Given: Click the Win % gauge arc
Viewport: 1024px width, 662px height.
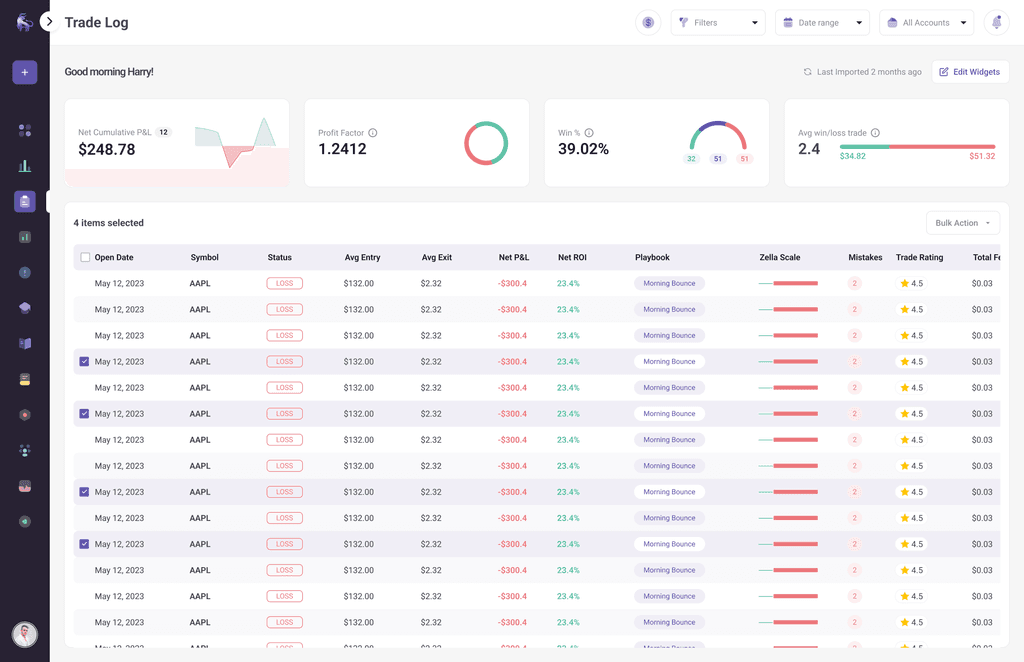Looking at the screenshot, I should [x=718, y=134].
